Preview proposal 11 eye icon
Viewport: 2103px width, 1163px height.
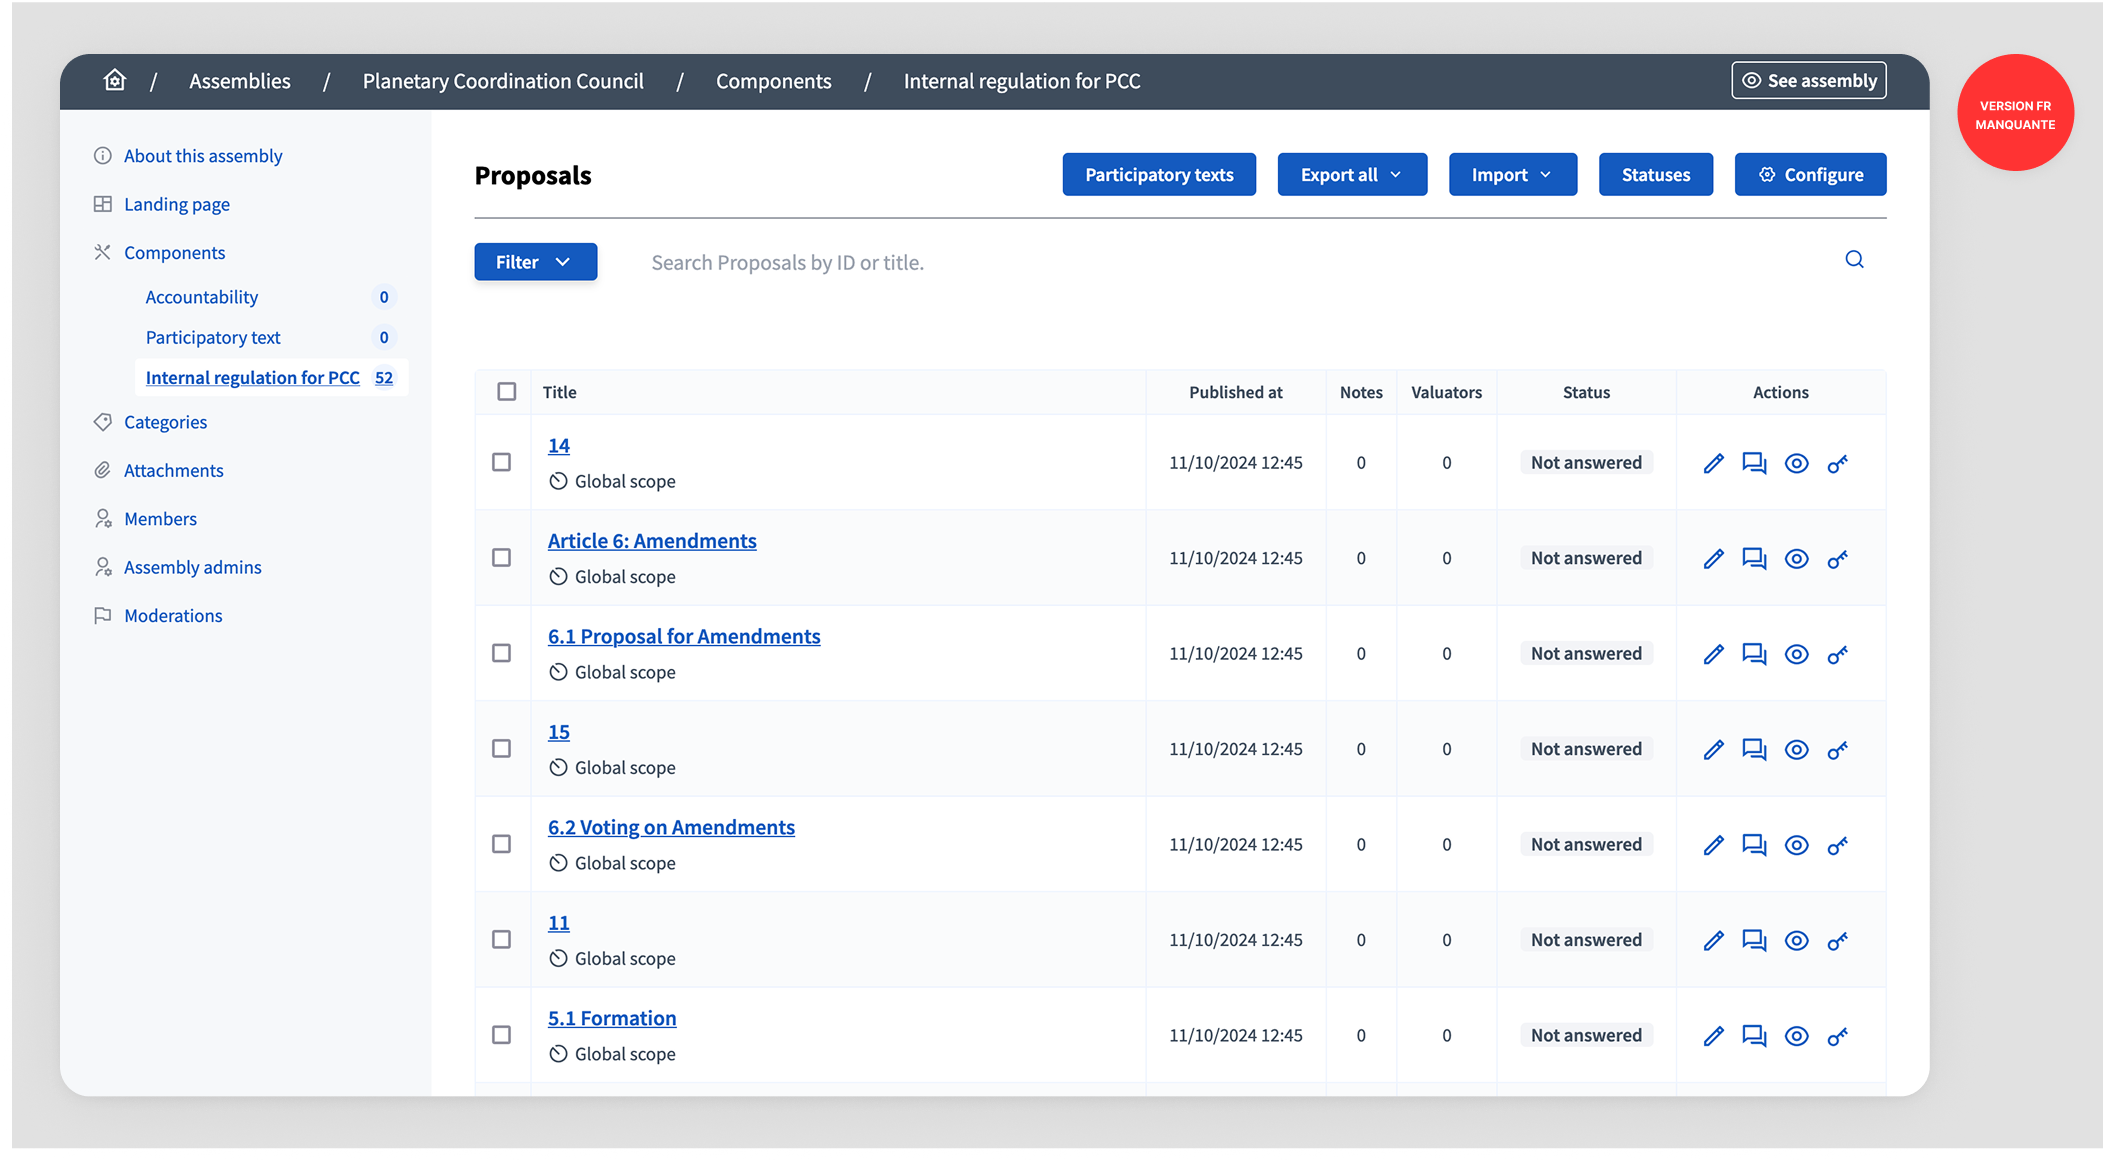tap(1796, 941)
